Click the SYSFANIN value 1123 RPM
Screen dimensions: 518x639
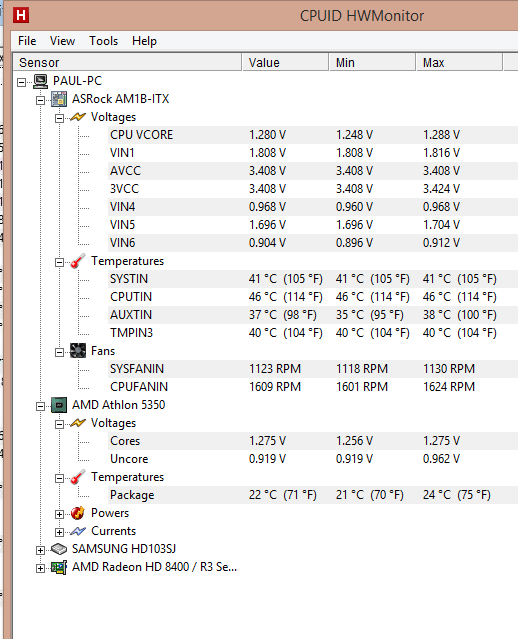(x=275, y=369)
